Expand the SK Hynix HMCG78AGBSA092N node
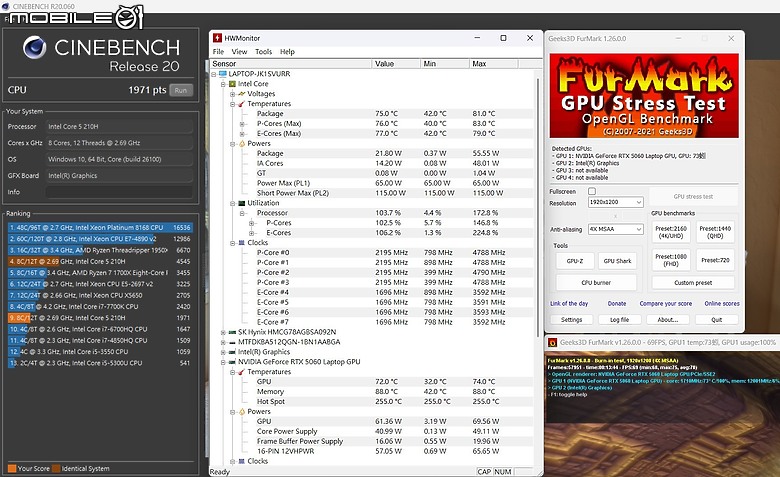Screen dimensions: 780x477 (x=223, y=332)
